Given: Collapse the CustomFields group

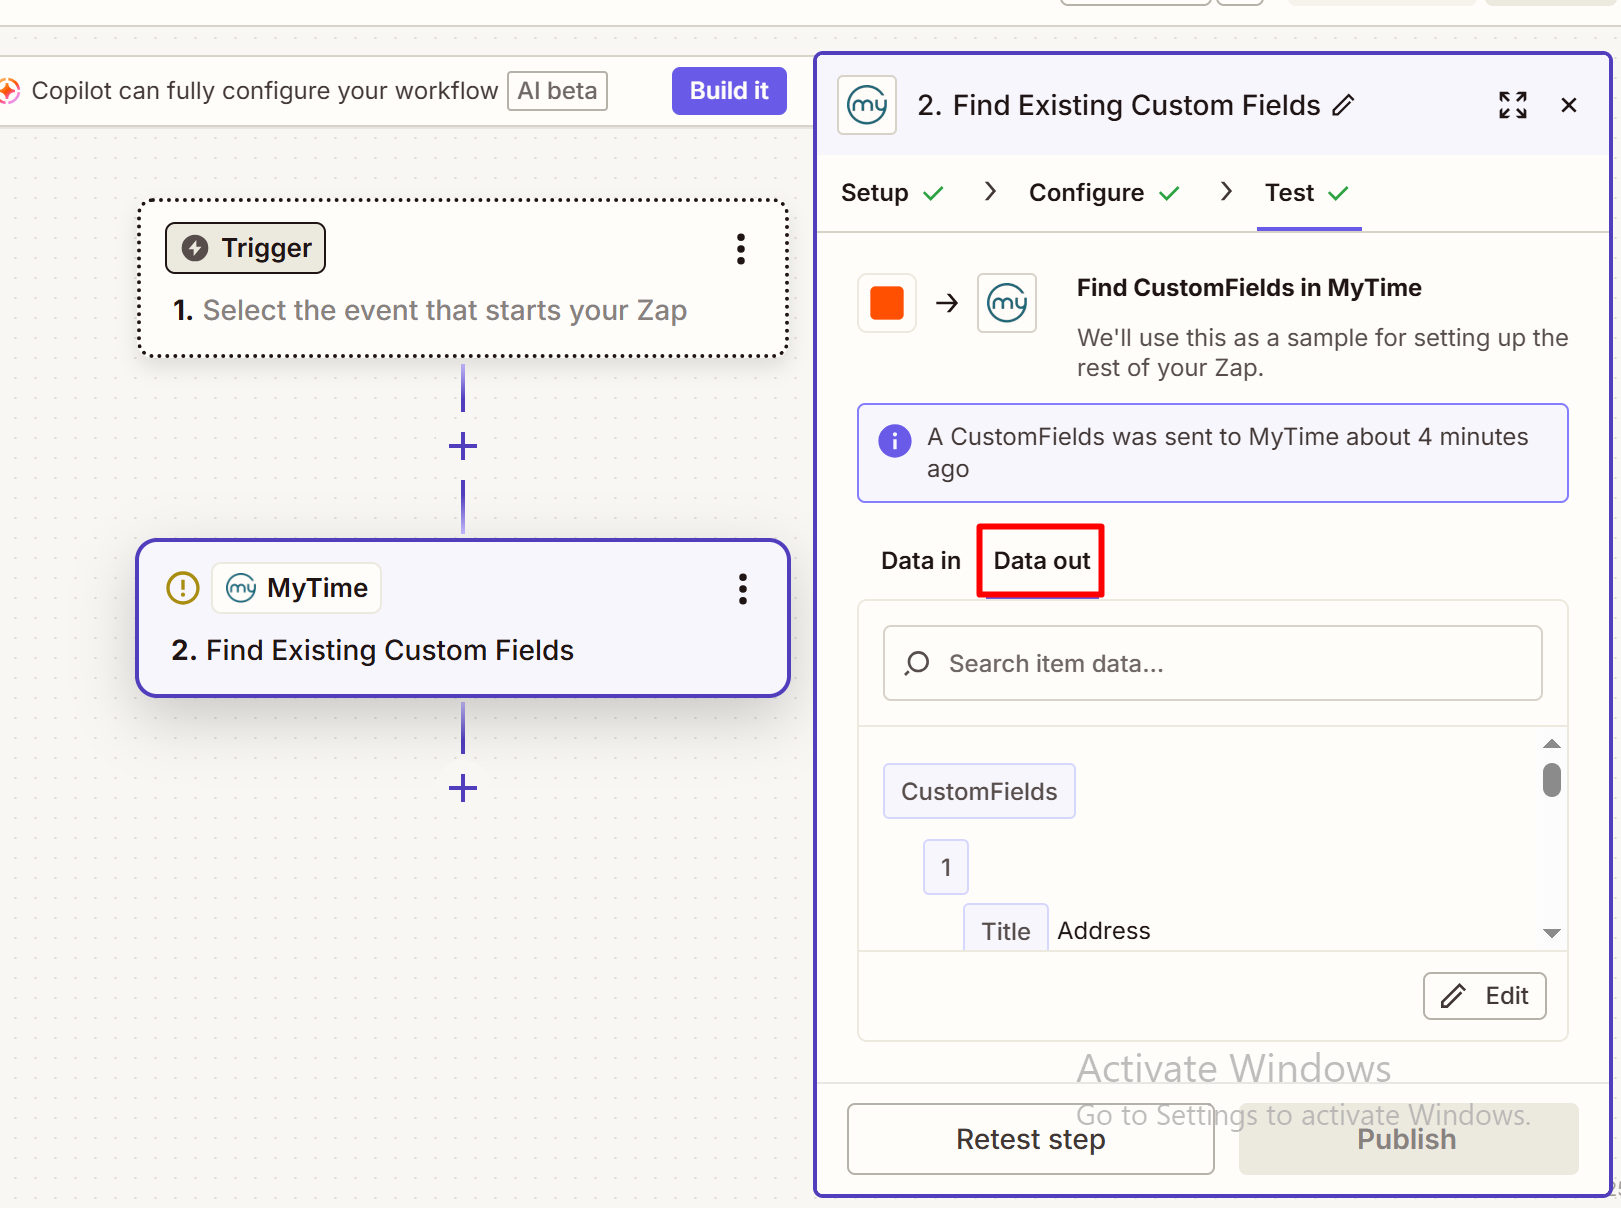Looking at the screenshot, I should click(x=979, y=791).
